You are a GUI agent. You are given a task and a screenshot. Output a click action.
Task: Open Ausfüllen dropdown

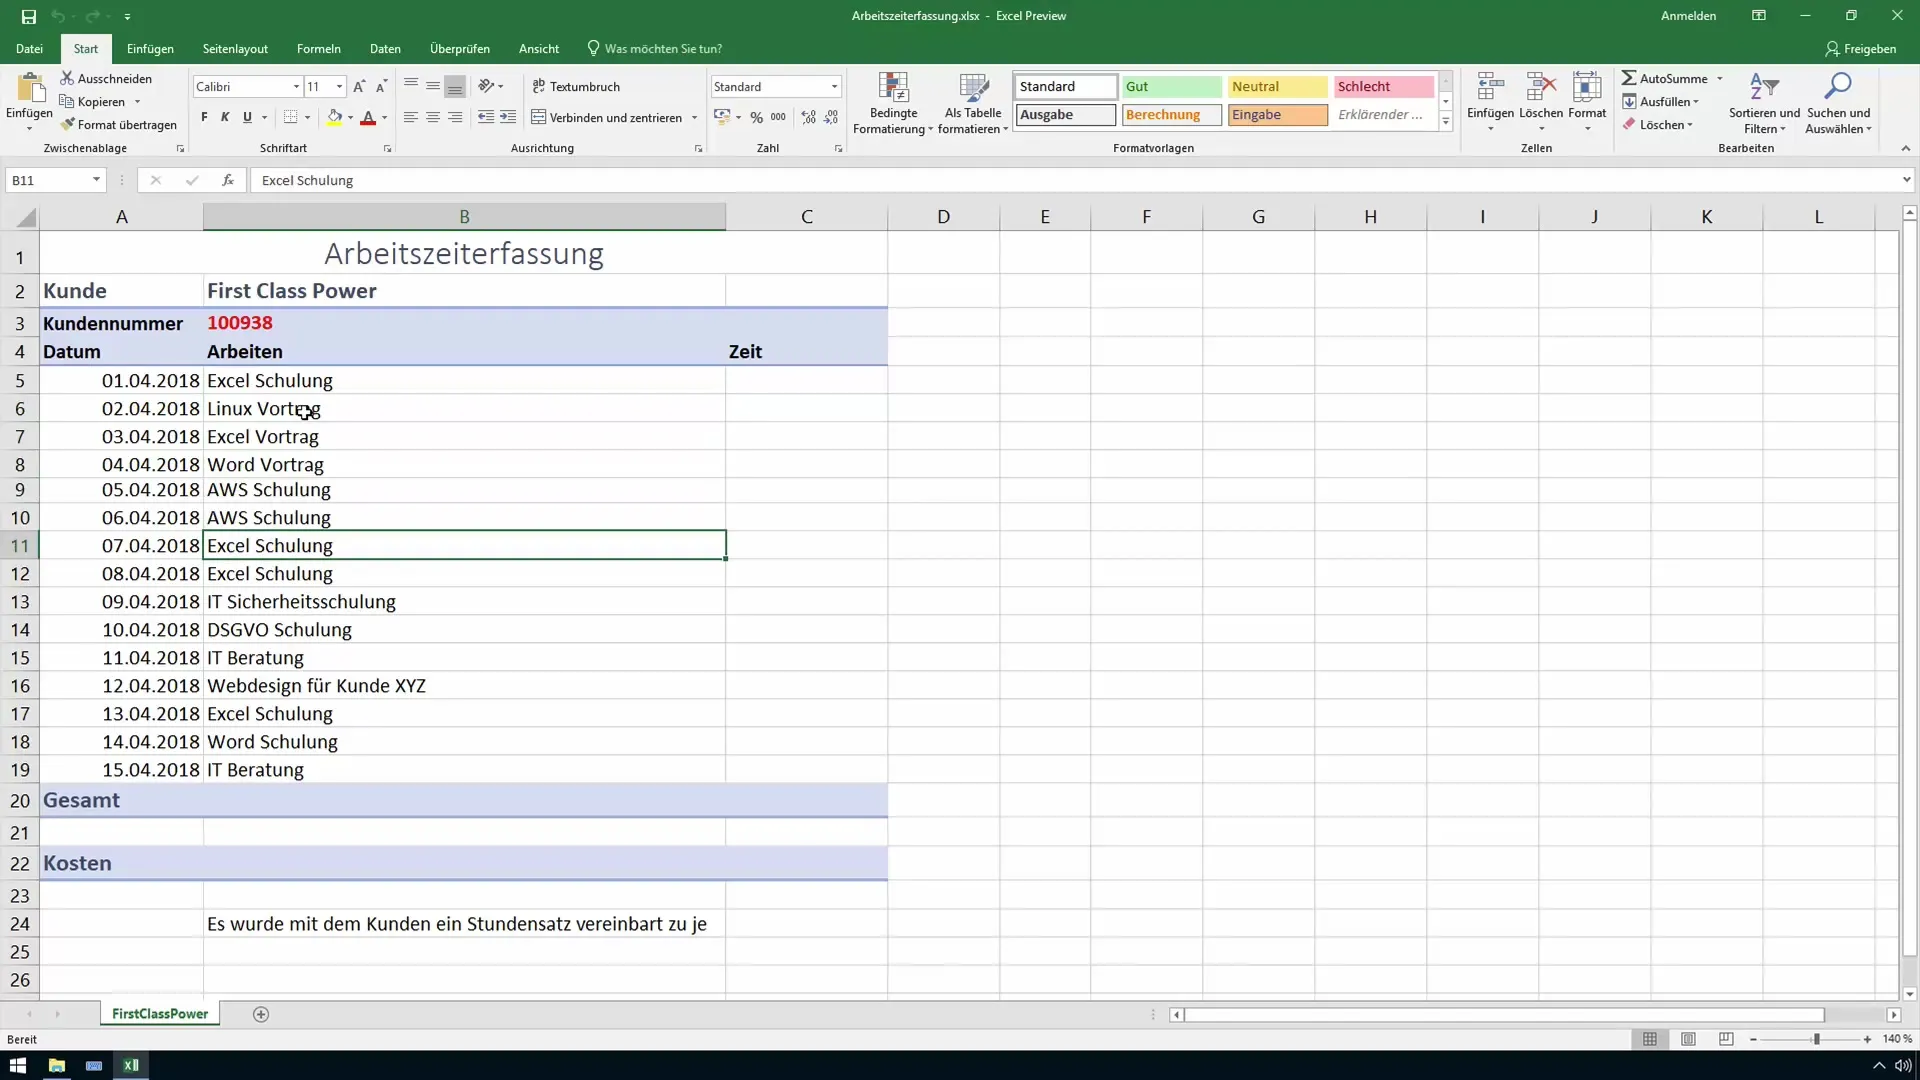(1662, 102)
